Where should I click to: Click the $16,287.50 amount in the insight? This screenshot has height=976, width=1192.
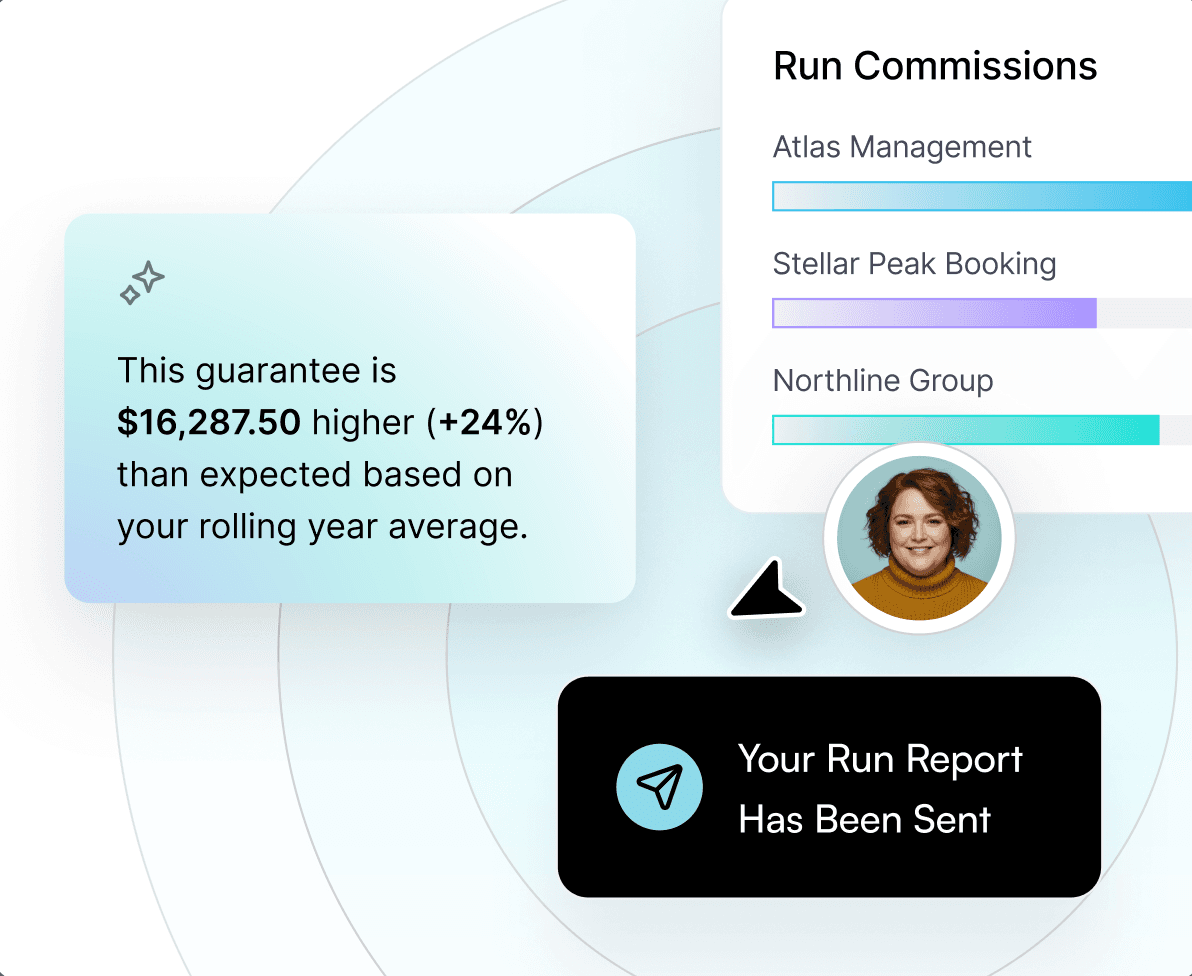[208, 423]
